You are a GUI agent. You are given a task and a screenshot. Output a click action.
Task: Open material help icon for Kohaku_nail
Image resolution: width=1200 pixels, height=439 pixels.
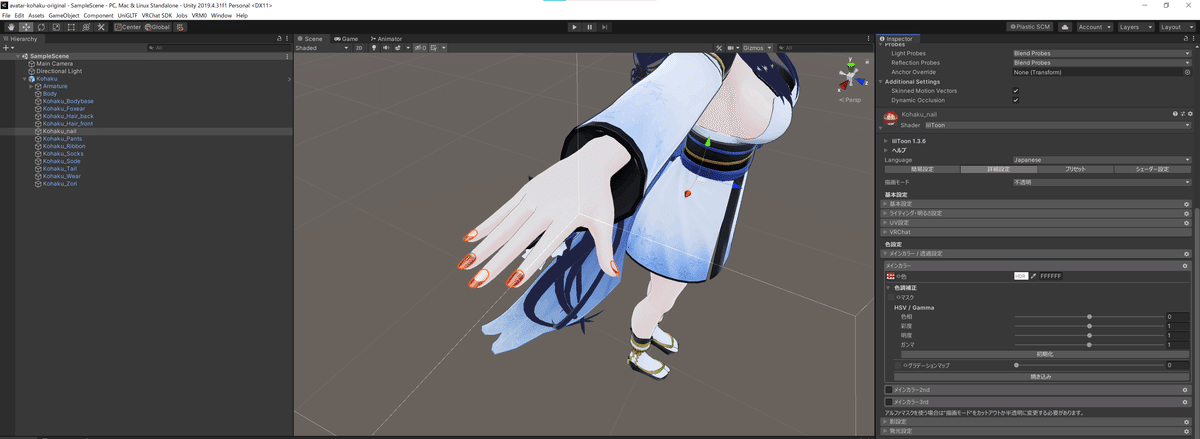click(x=1174, y=115)
